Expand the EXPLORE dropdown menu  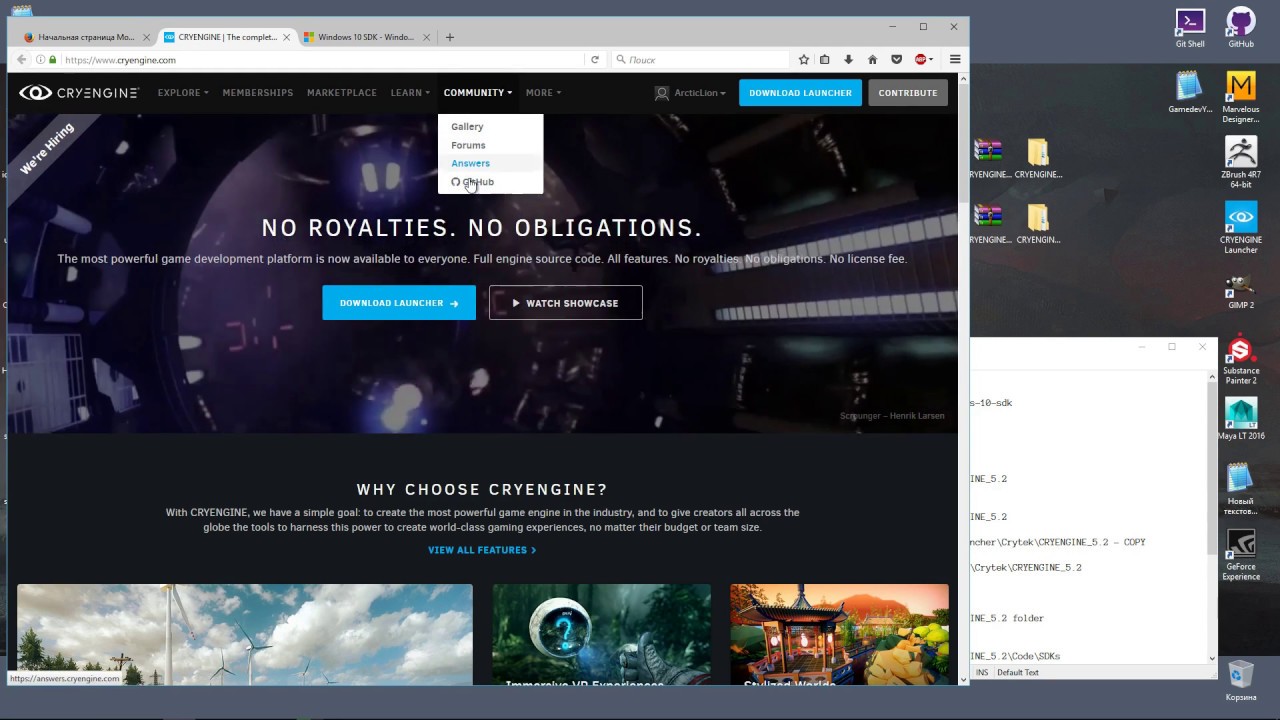(x=183, y=93)
